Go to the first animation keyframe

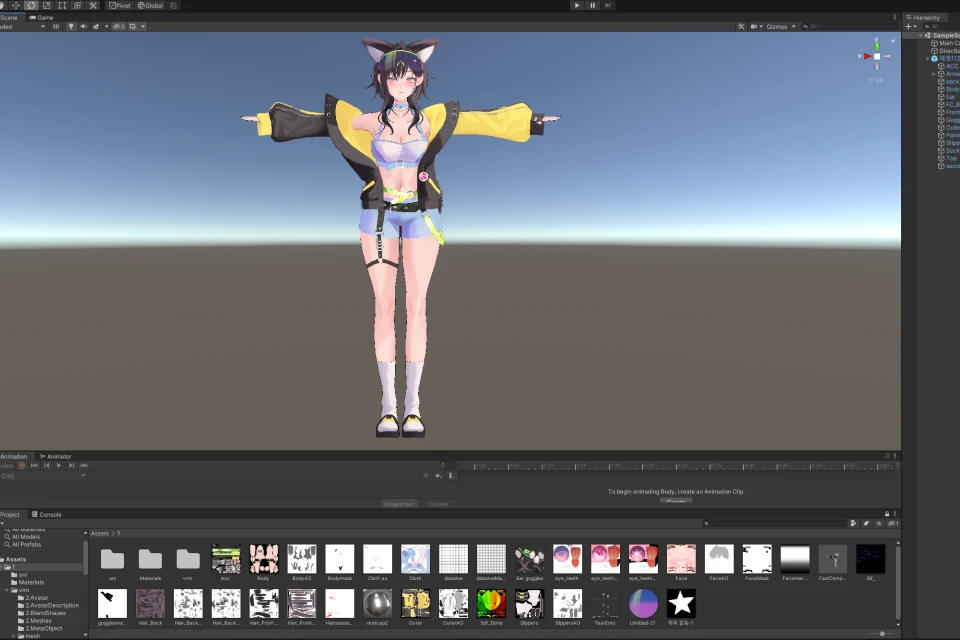click(34, 465)
